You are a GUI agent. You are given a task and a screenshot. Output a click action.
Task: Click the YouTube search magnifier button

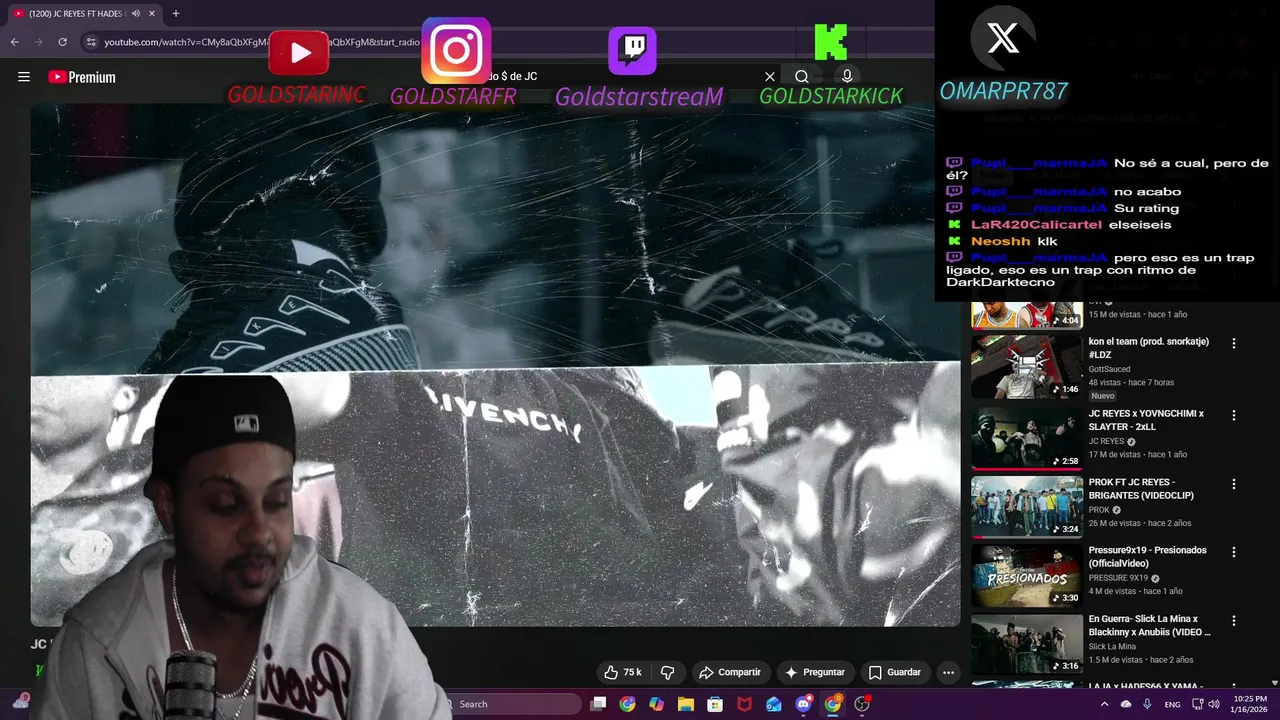click(801, 76)
